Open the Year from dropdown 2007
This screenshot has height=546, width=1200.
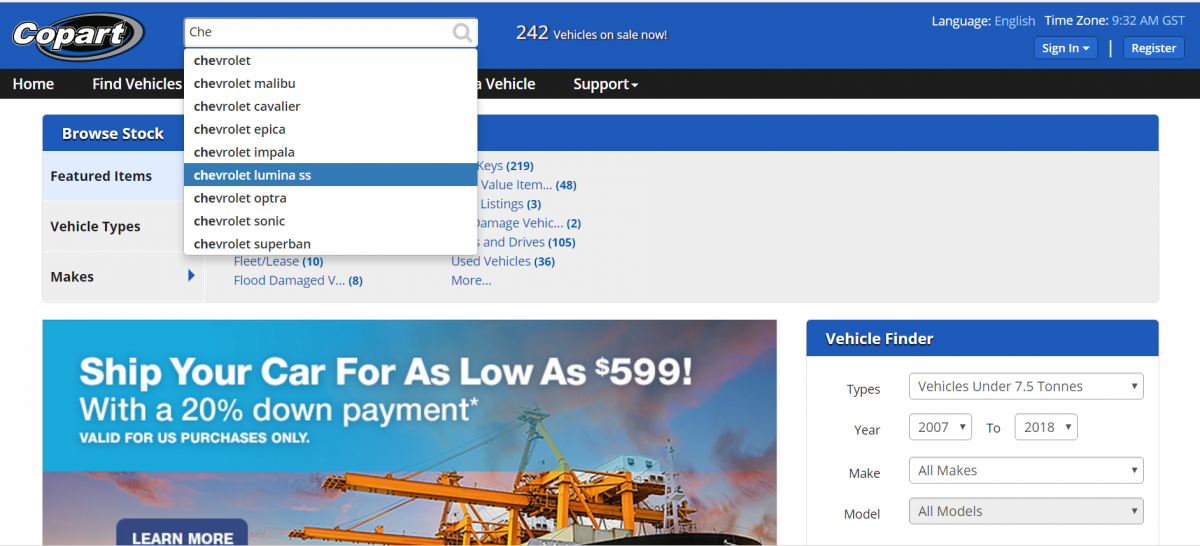940,427
